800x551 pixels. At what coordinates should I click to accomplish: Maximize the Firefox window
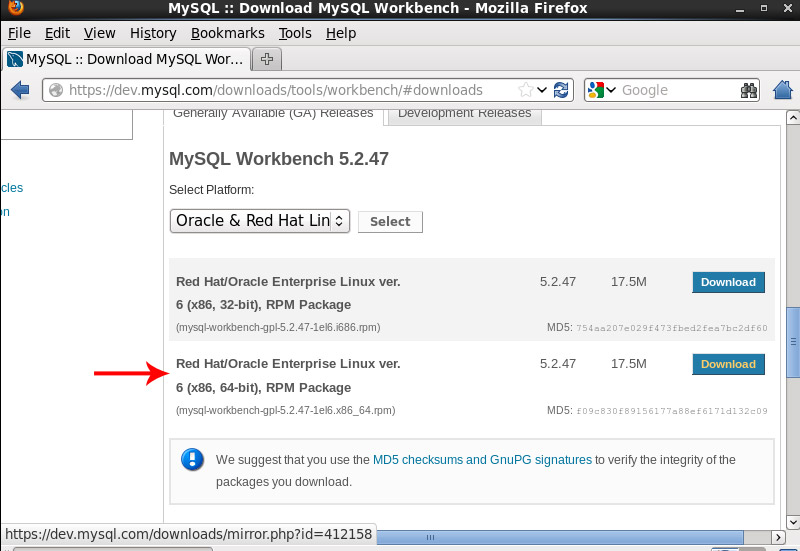(x=764, y=8)
